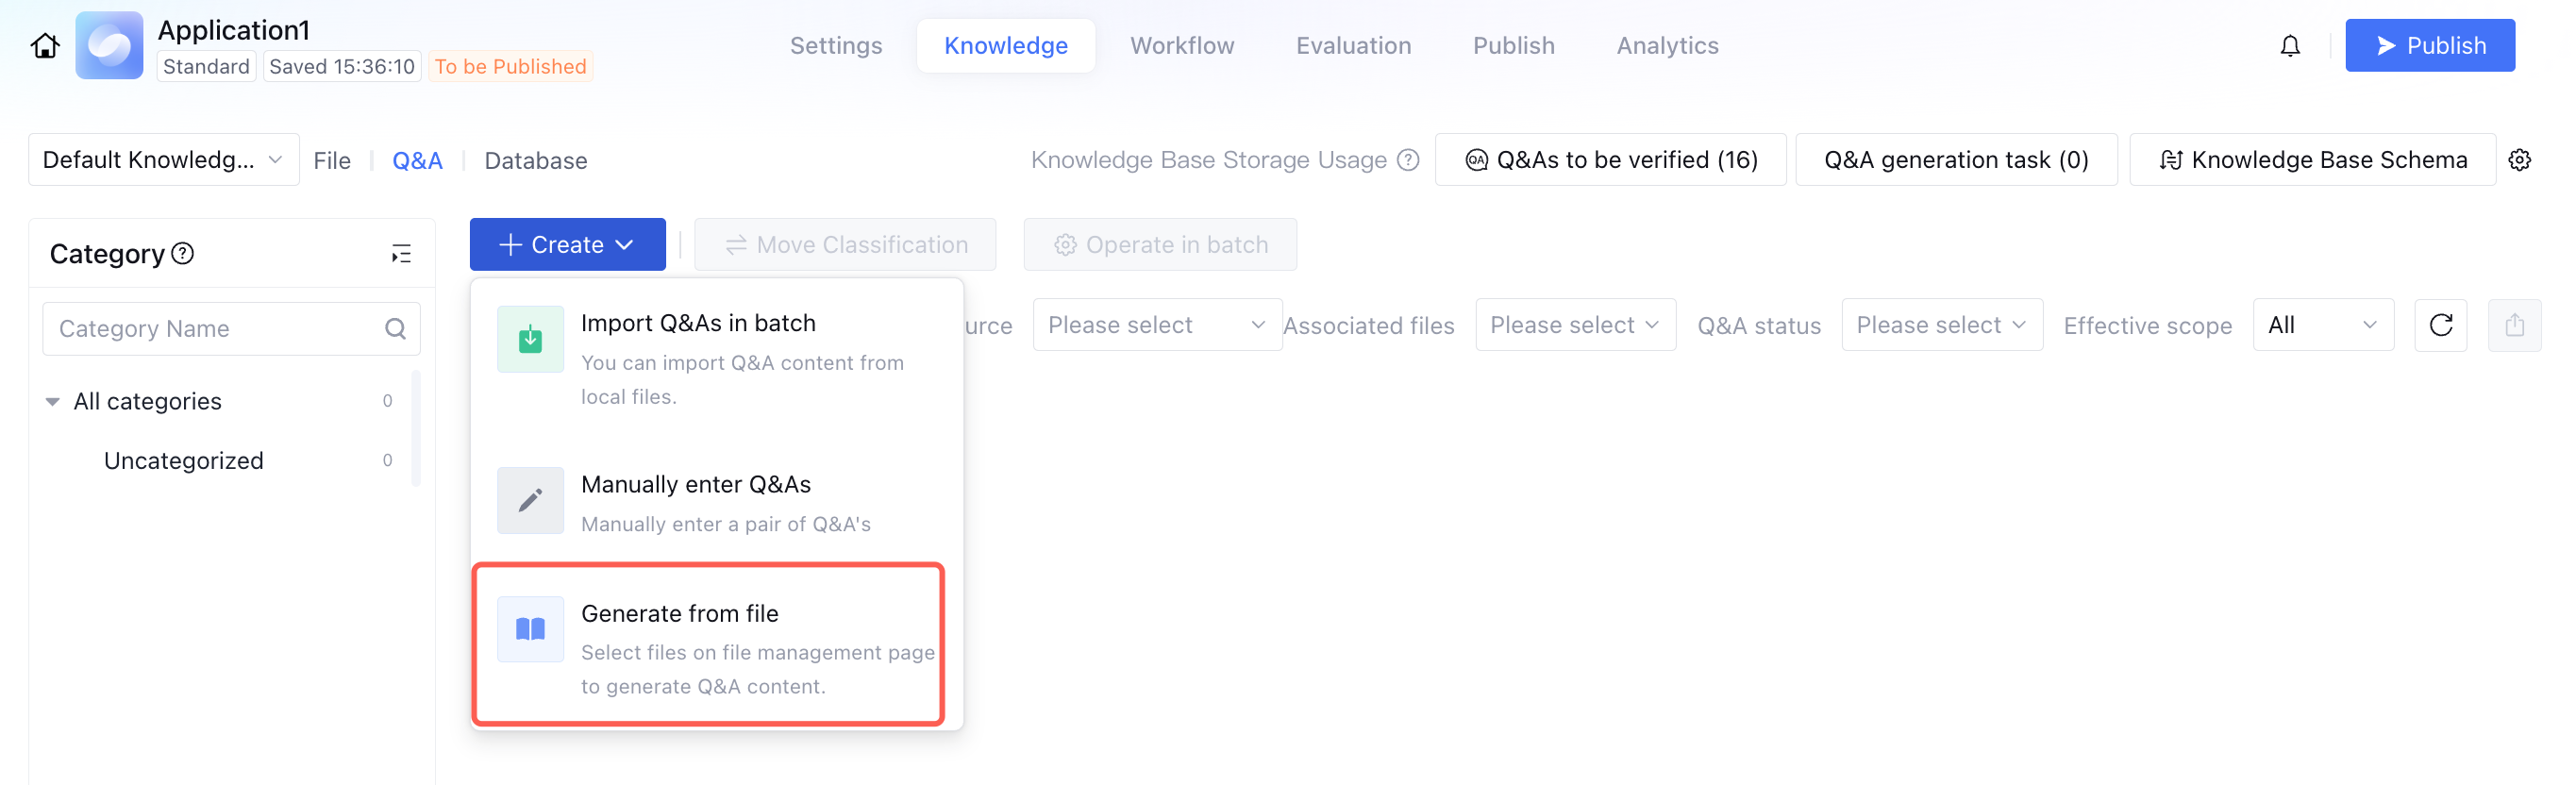Click the Storage Usage help icon
Viewport: 2576px width, 785px height.
click(1408, 160)
